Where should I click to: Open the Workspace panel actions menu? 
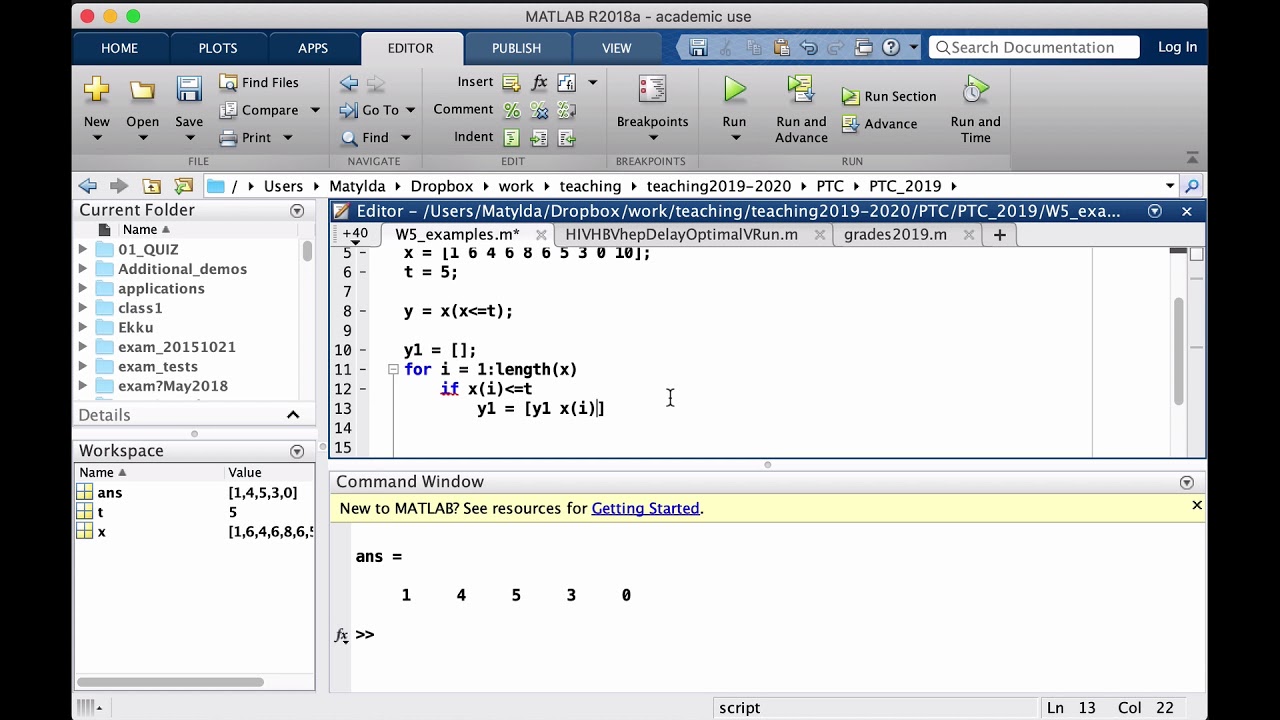click(x=297, y=451)
